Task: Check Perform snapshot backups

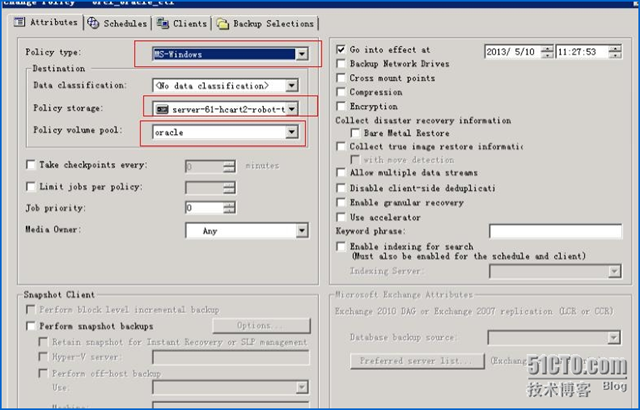Action: tap(31, 326)
